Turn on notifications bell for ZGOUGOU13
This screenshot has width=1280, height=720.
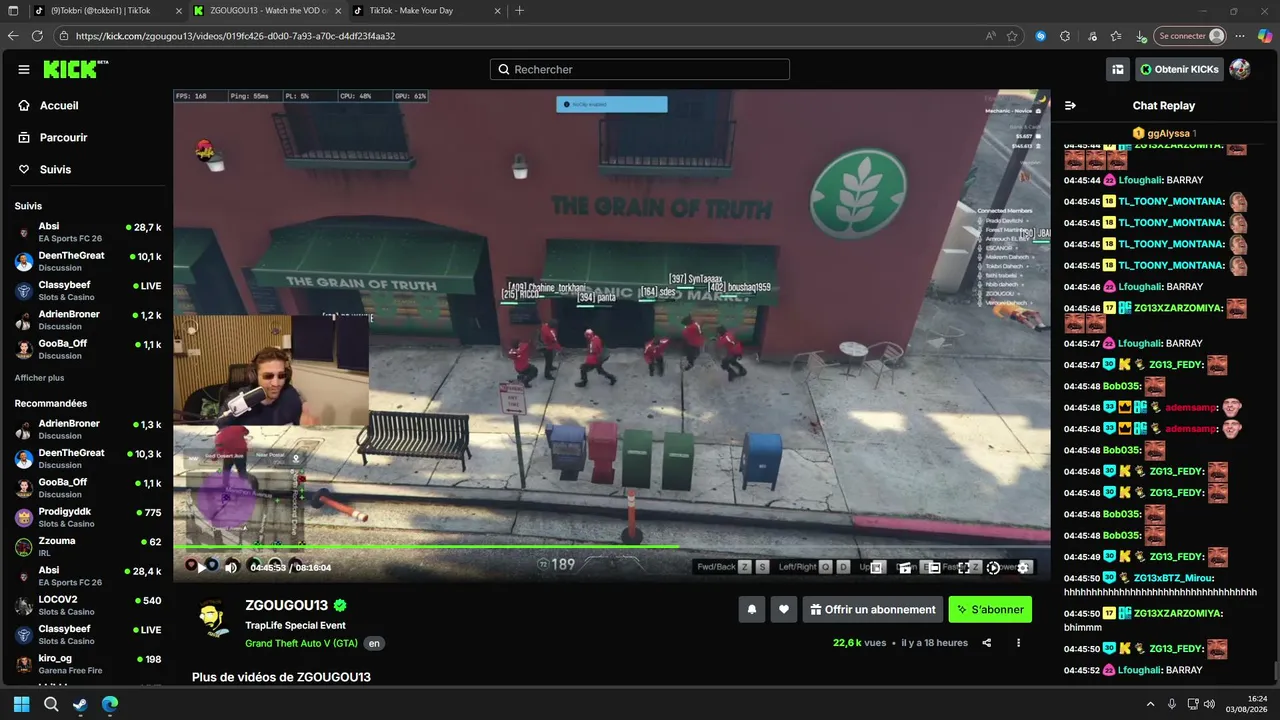pyautogui.click(x=752, y=609)
